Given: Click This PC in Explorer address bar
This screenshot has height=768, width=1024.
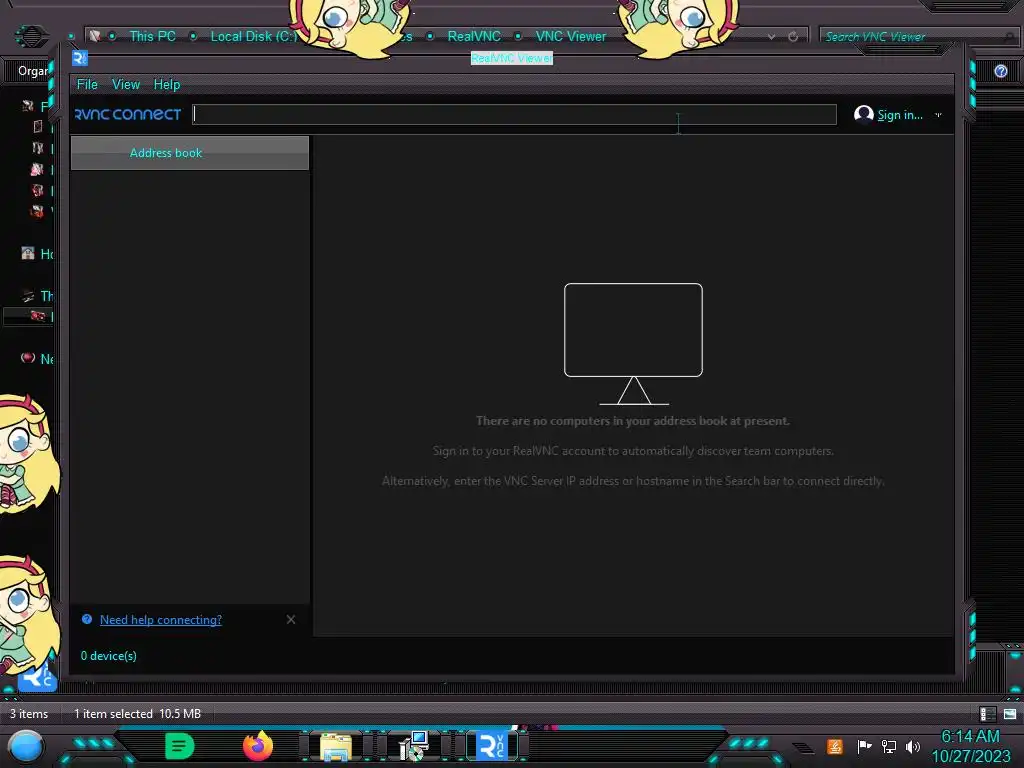Looking at the screenshot, I should pyautogui.click(x=152, y=37).
